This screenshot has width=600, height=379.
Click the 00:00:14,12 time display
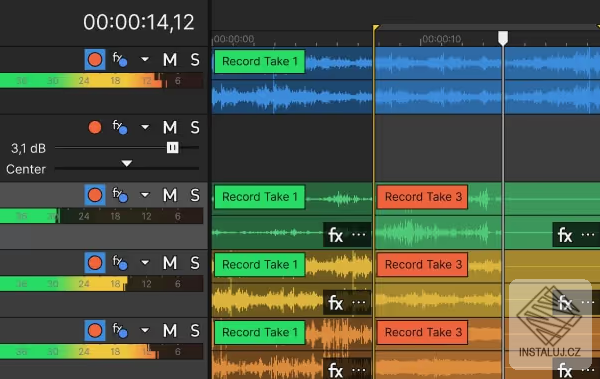pyautogui.click(x=139, y=22)
